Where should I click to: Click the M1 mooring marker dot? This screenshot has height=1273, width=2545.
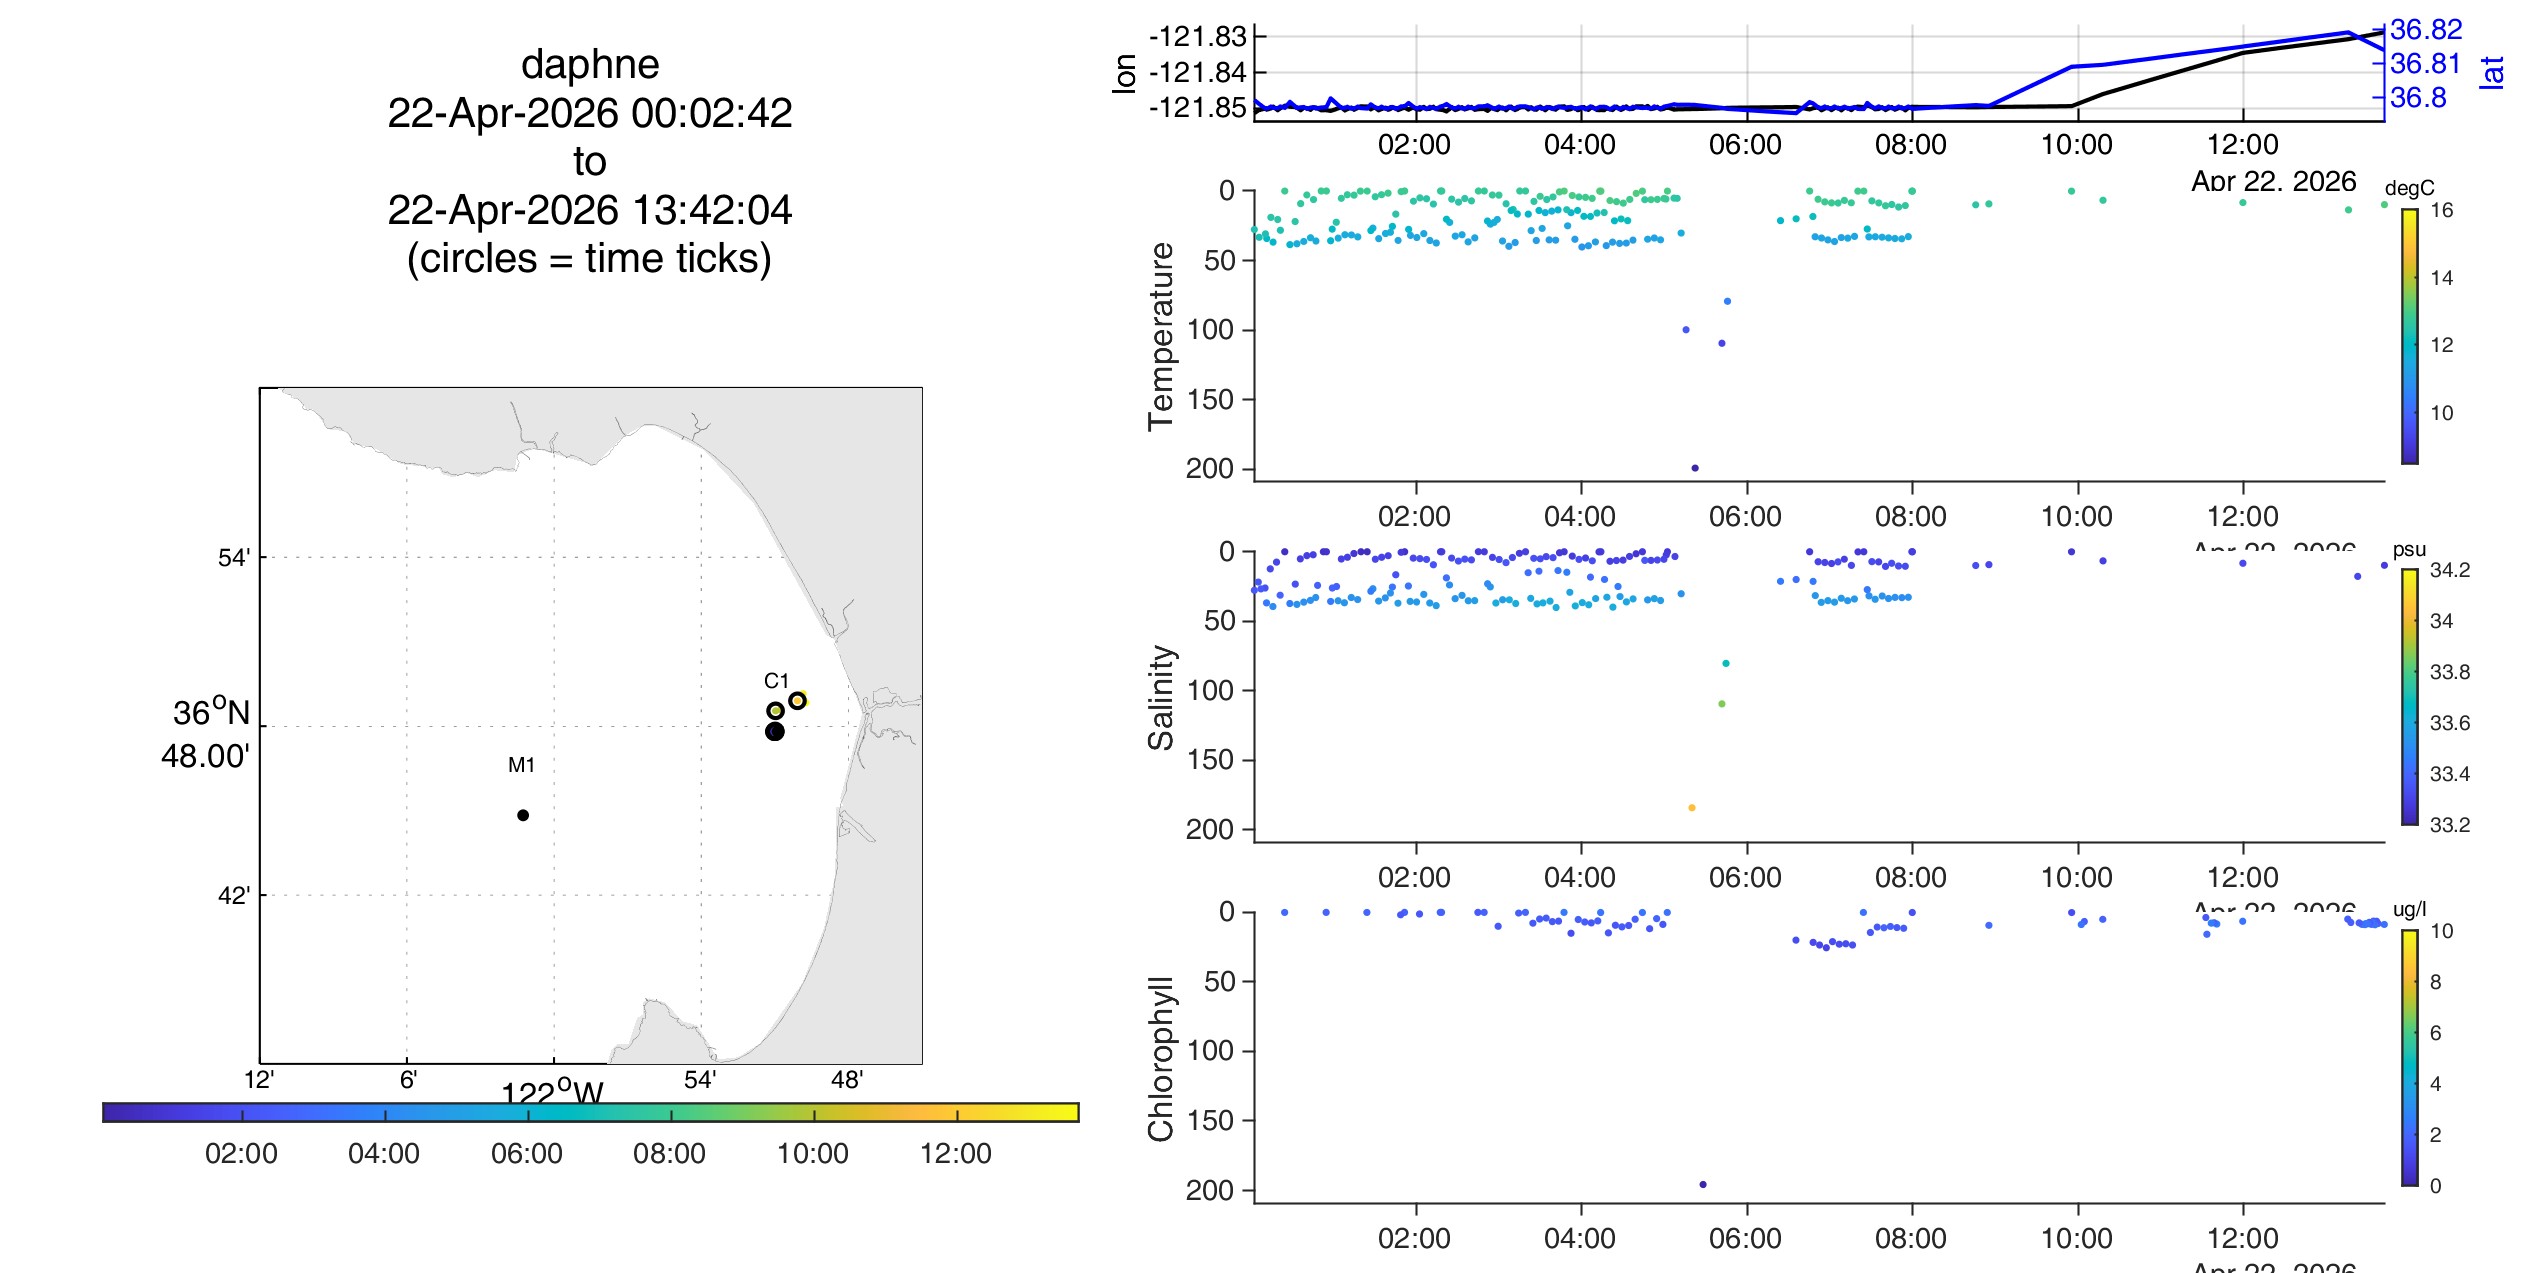pos(523,815)
